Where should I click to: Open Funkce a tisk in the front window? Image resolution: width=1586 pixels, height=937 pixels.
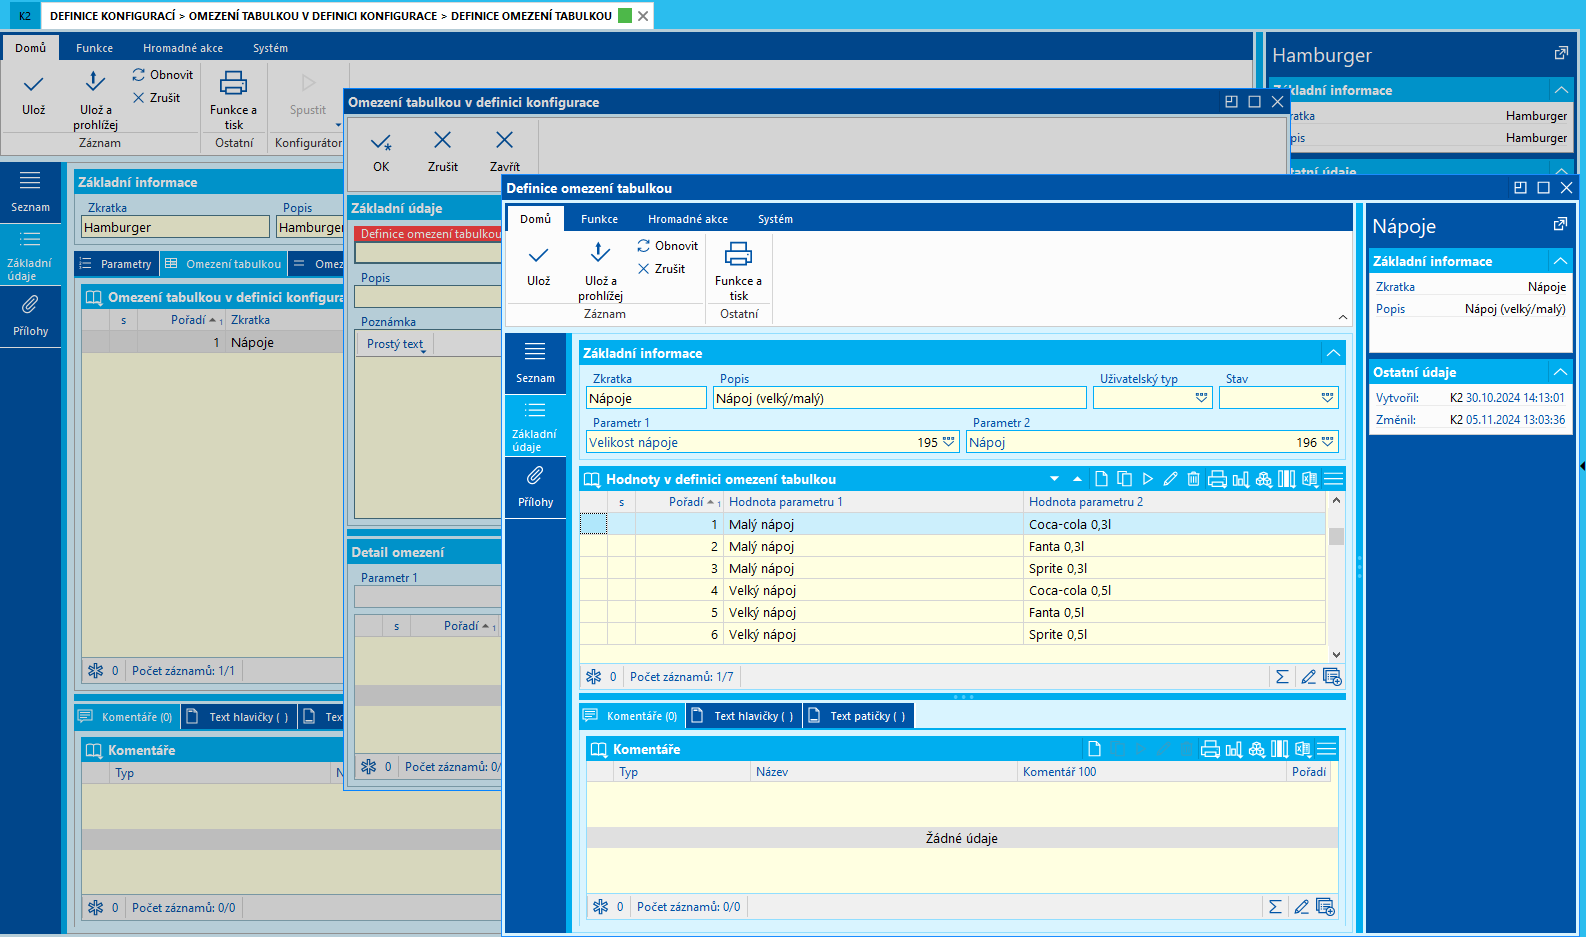coord(738,256)
